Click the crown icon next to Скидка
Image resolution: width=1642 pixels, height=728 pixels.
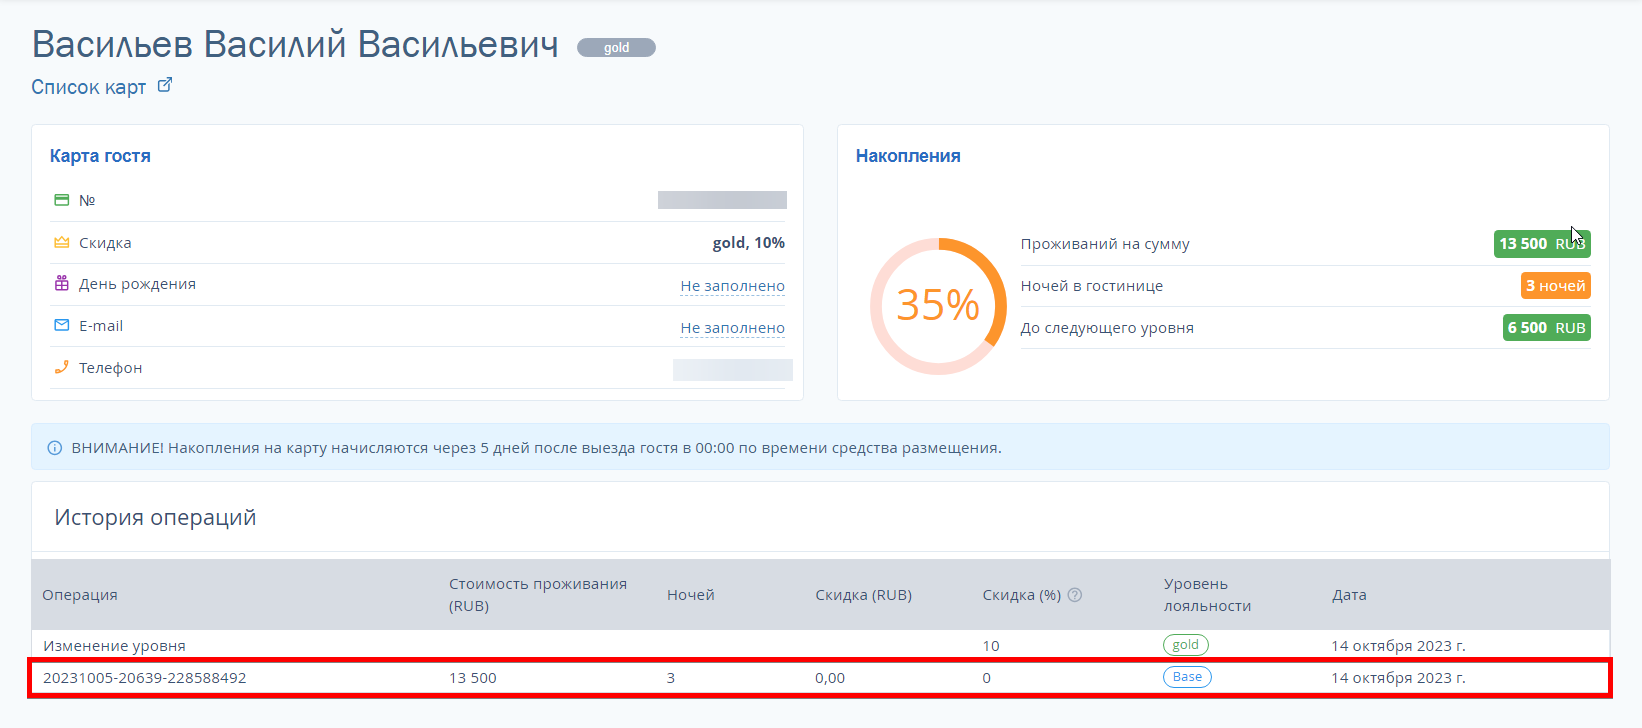click(x=62, y=242)
